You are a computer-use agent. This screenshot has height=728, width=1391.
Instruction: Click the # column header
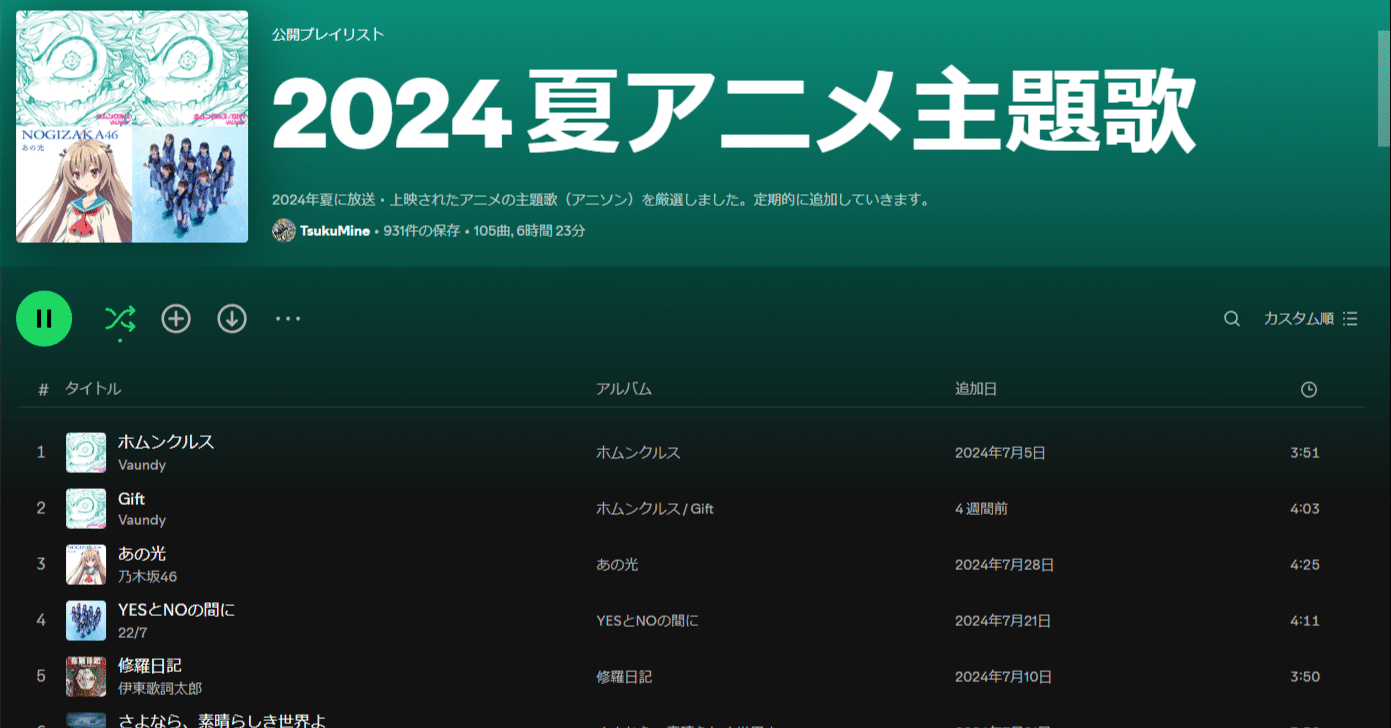pos(43,389)
